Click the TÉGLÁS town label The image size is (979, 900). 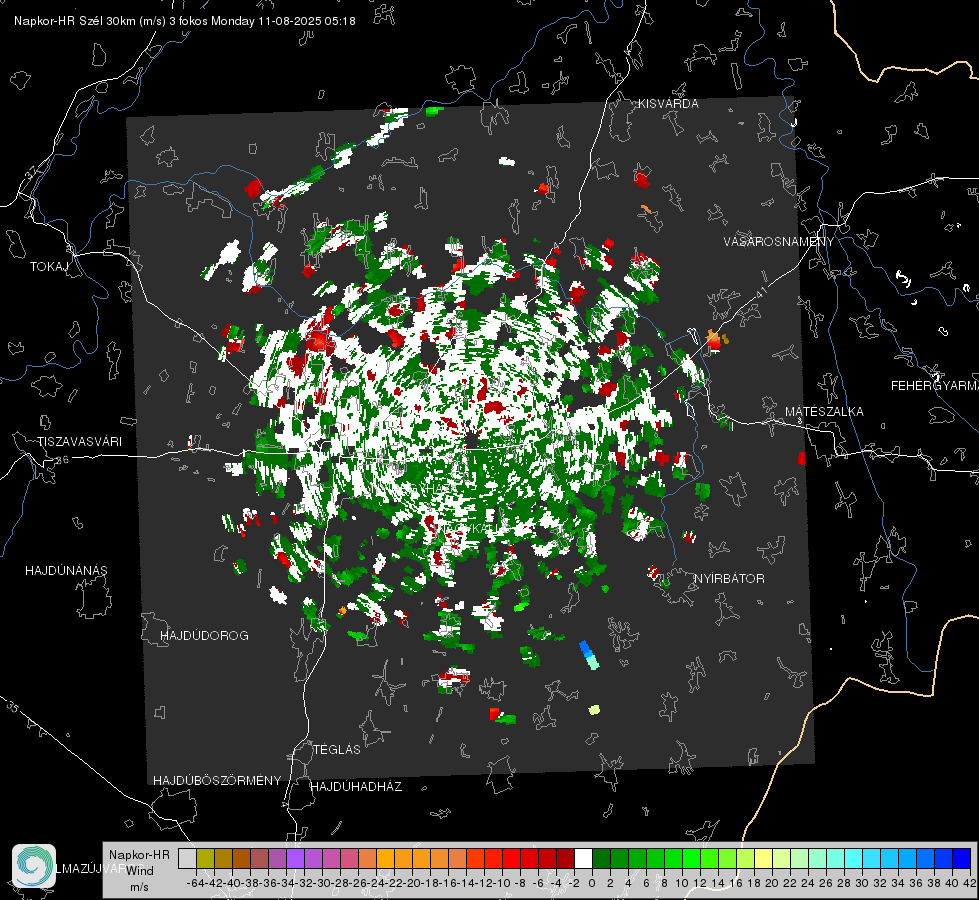(337, 749)
